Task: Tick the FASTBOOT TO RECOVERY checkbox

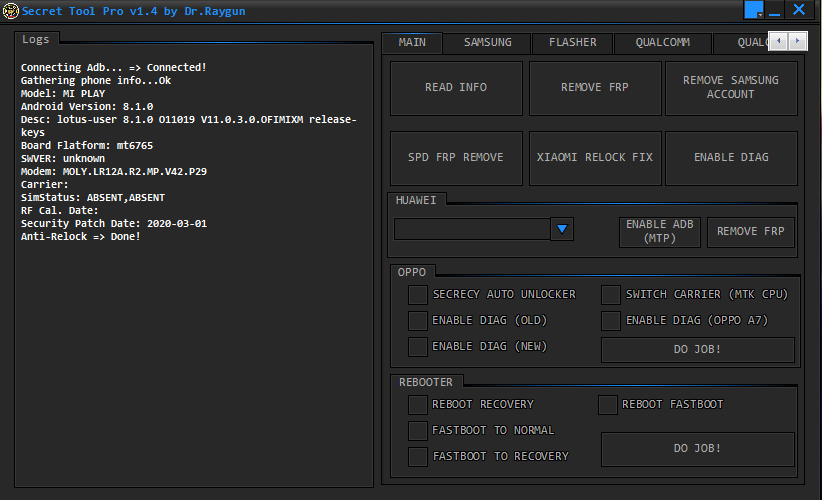Action: 418,457
